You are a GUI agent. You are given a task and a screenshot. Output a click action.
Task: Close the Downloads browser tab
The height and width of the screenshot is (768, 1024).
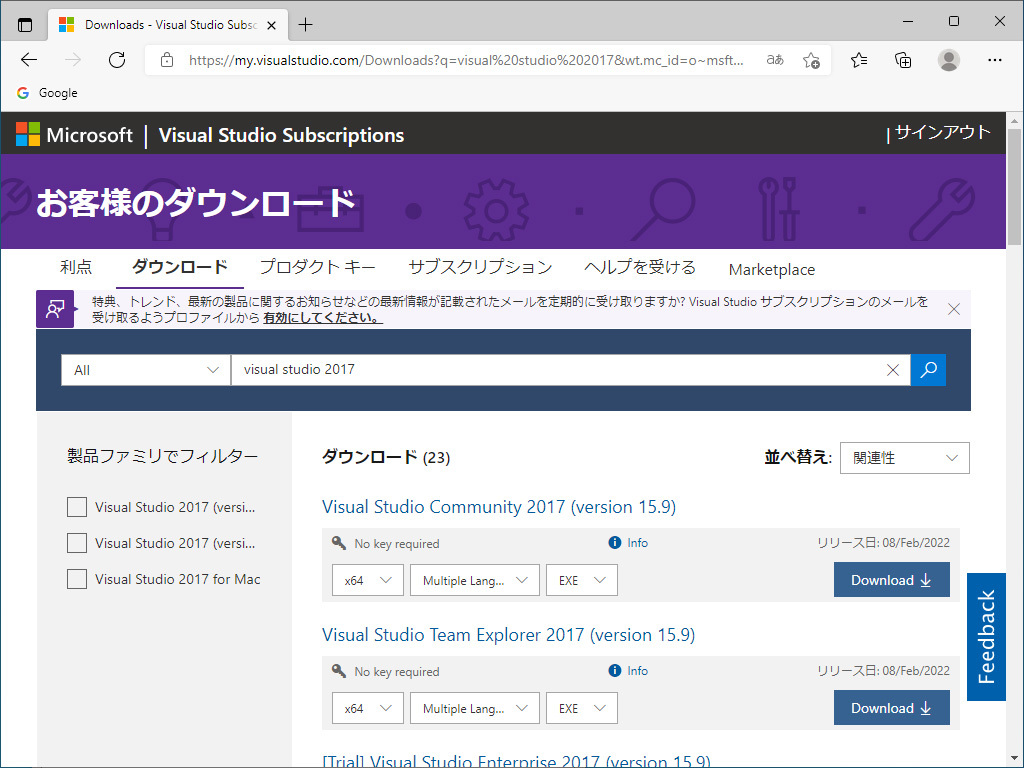(272, 25)
